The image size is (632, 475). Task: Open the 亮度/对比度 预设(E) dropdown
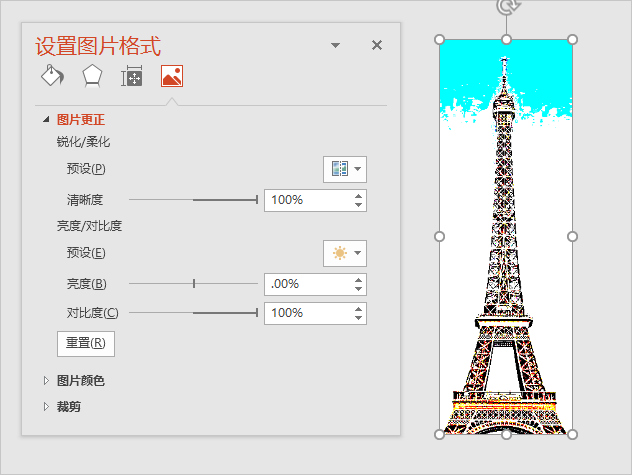tap(345, 253)
